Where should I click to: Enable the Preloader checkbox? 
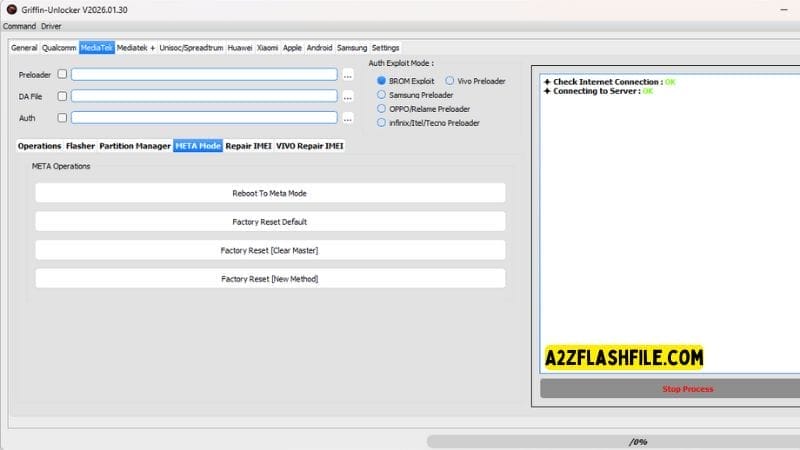[x=62, y=74]
